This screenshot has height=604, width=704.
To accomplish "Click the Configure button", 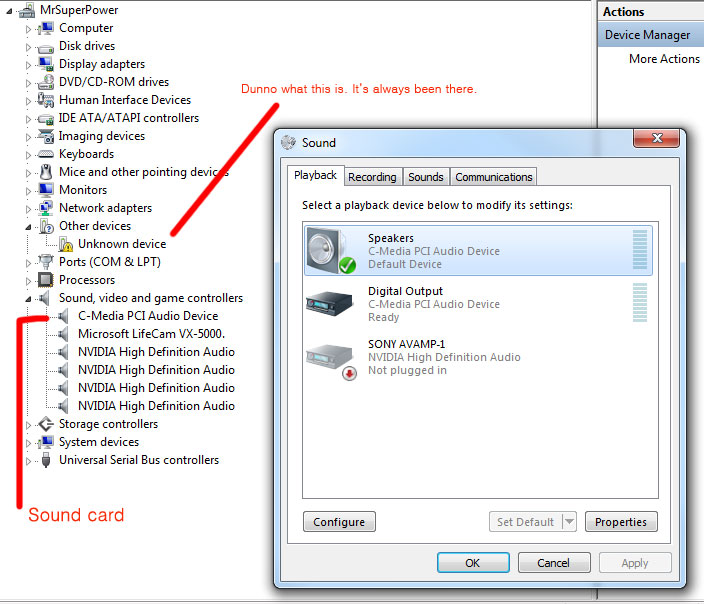I will click(339, 522).
